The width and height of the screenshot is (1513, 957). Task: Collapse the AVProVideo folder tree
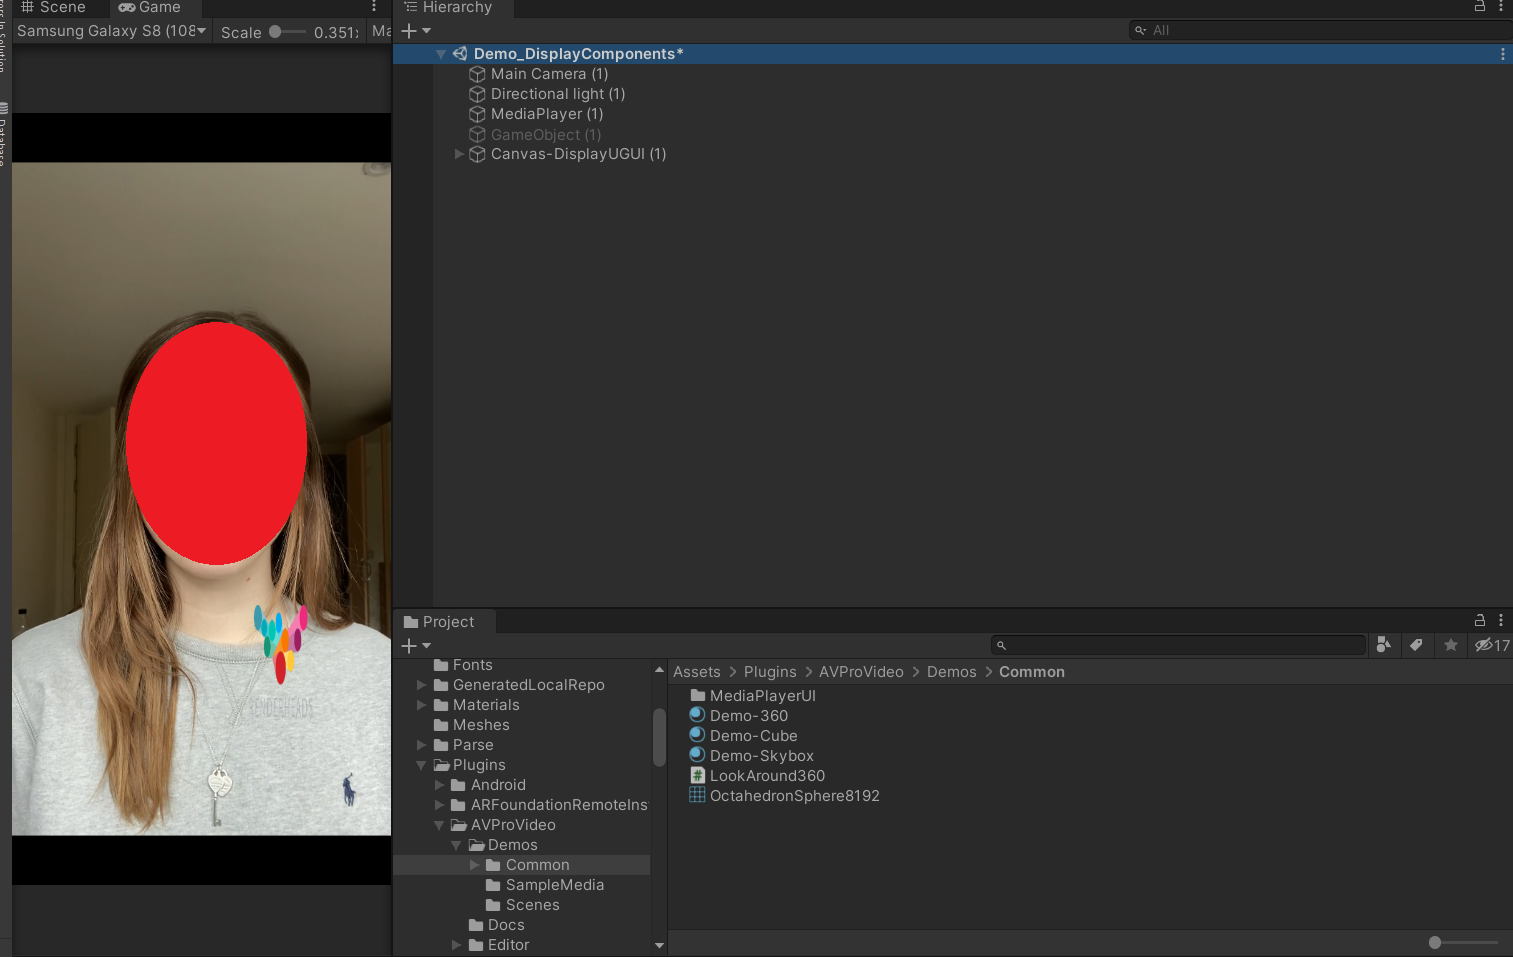click(438, 824)
